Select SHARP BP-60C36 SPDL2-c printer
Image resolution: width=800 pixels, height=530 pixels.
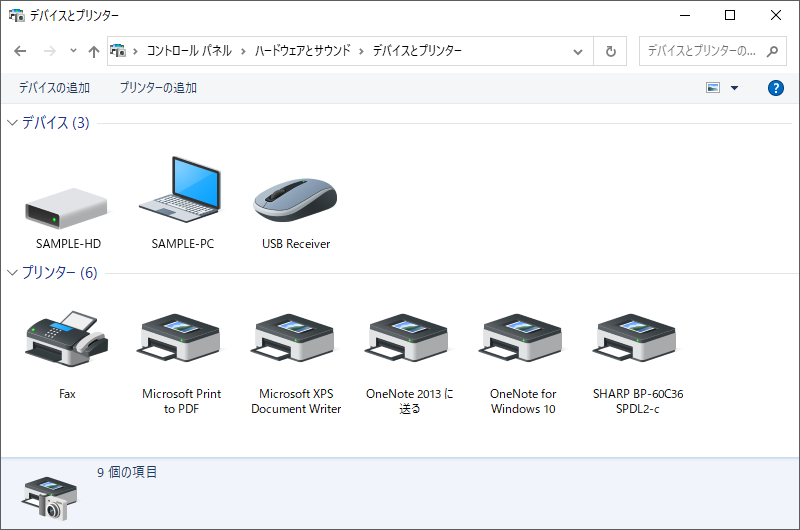637,338
